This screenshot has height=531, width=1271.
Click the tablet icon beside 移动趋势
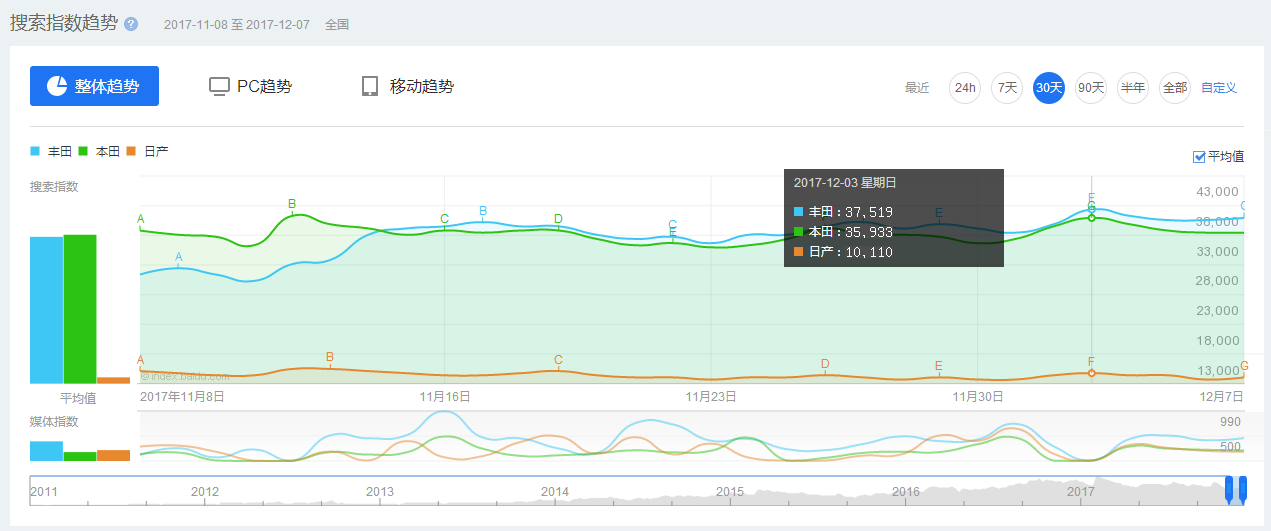[x=370, y=86]
